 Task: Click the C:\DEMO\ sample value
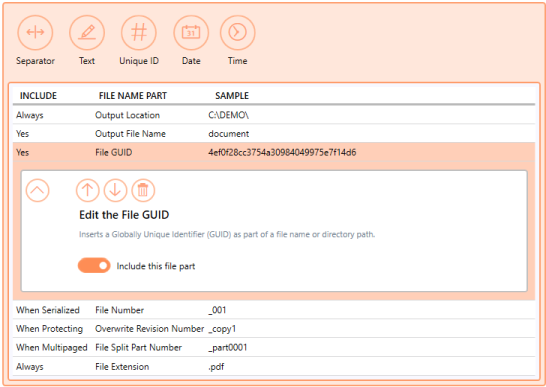(x=228, y=115)
